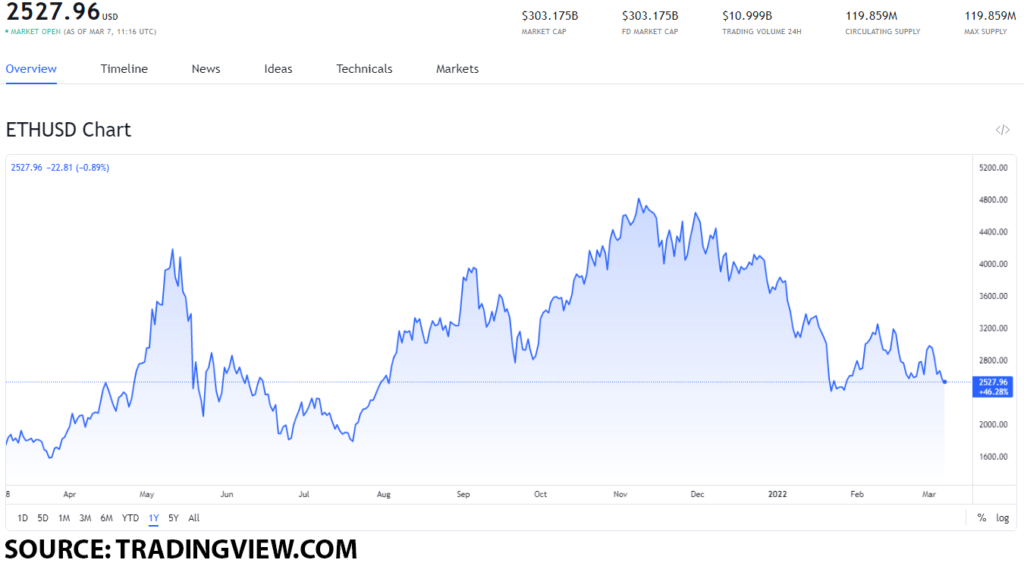Switch to the Timeline tab
Viewport: 1024px width, 563px height.
(124, 69)
